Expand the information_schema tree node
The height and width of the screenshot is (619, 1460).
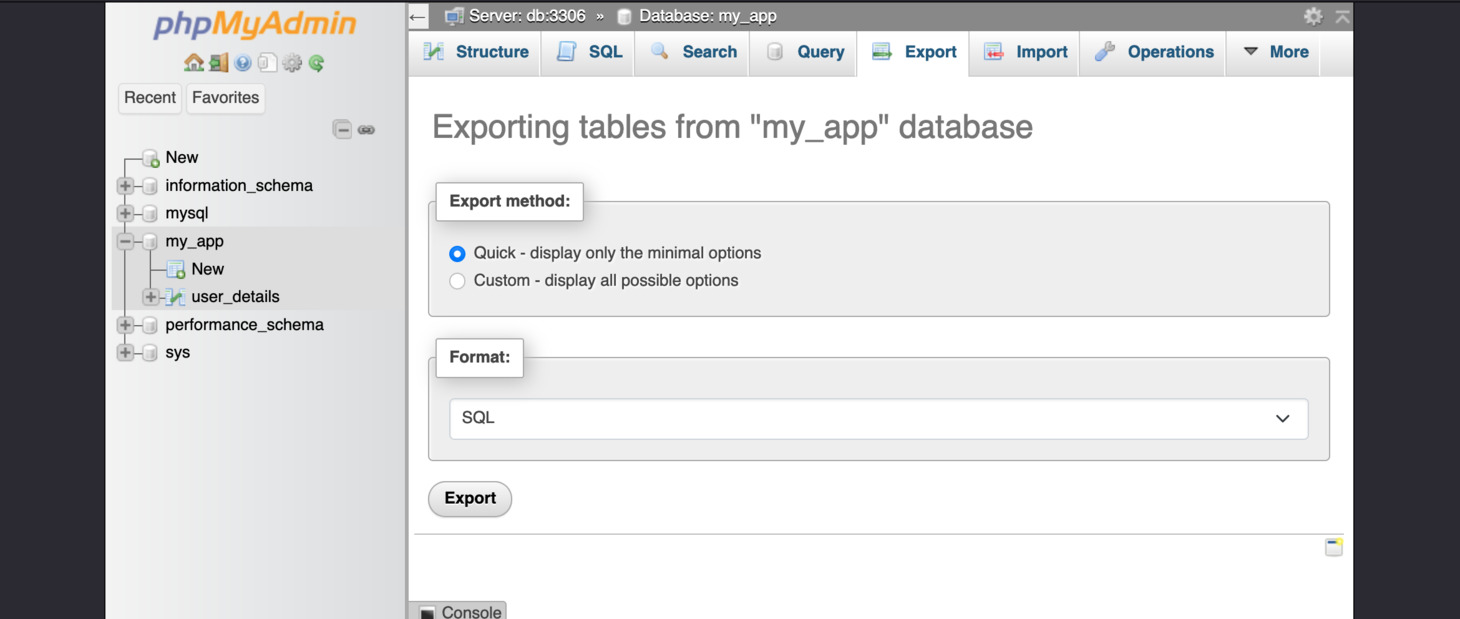coord(125,186)
